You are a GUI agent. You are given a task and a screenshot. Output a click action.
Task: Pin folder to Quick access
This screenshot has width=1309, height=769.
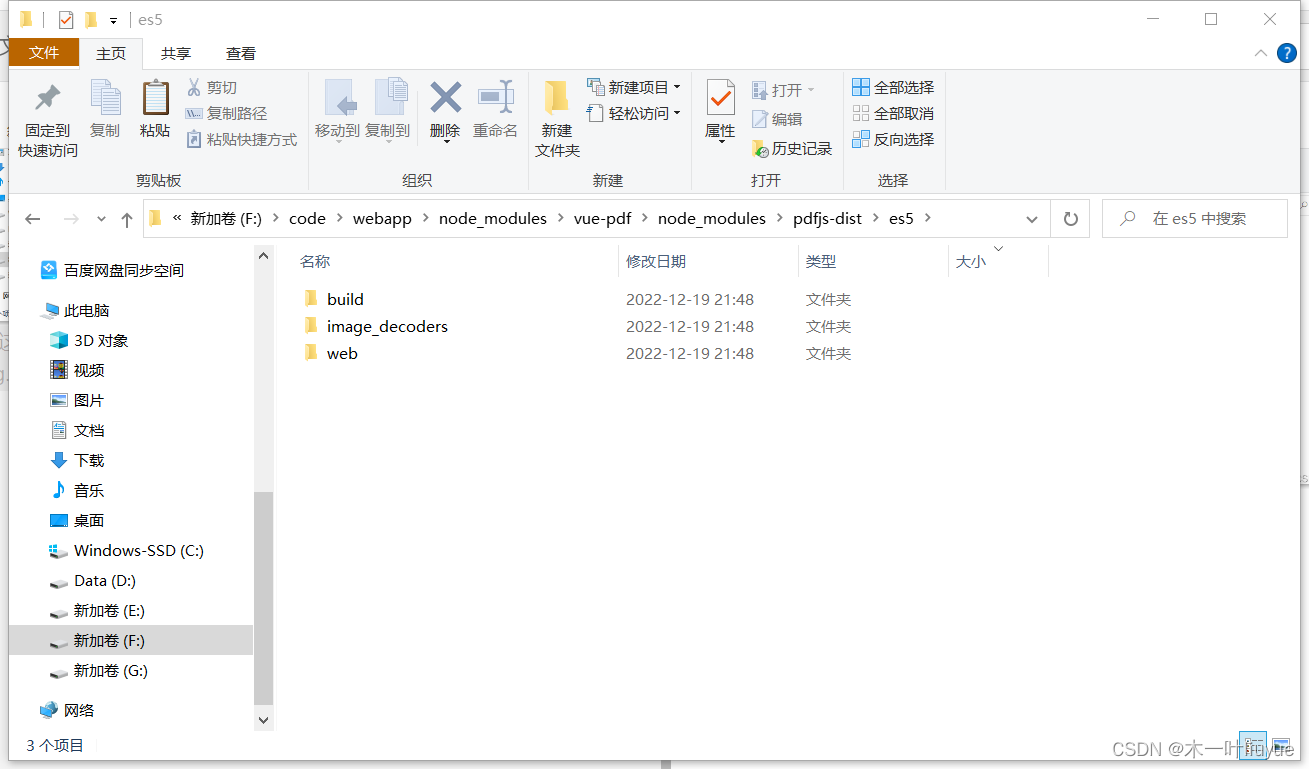click(x=47, y=120)
